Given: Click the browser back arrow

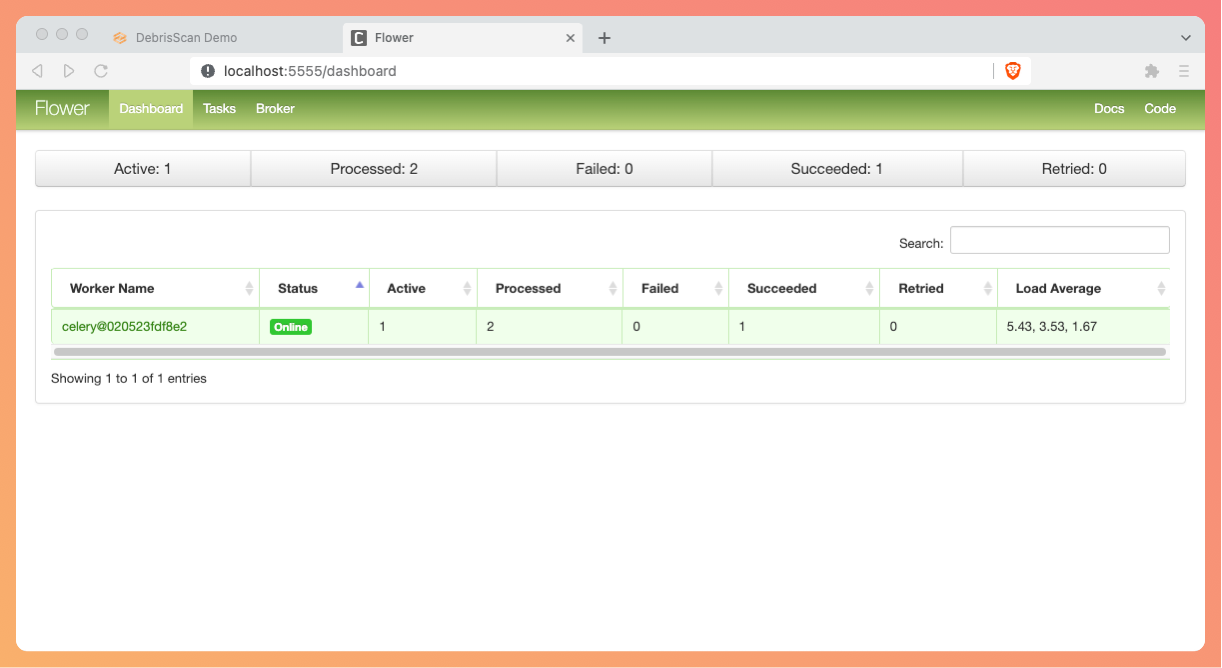Looking at the screenshot, I should [37, 71].
